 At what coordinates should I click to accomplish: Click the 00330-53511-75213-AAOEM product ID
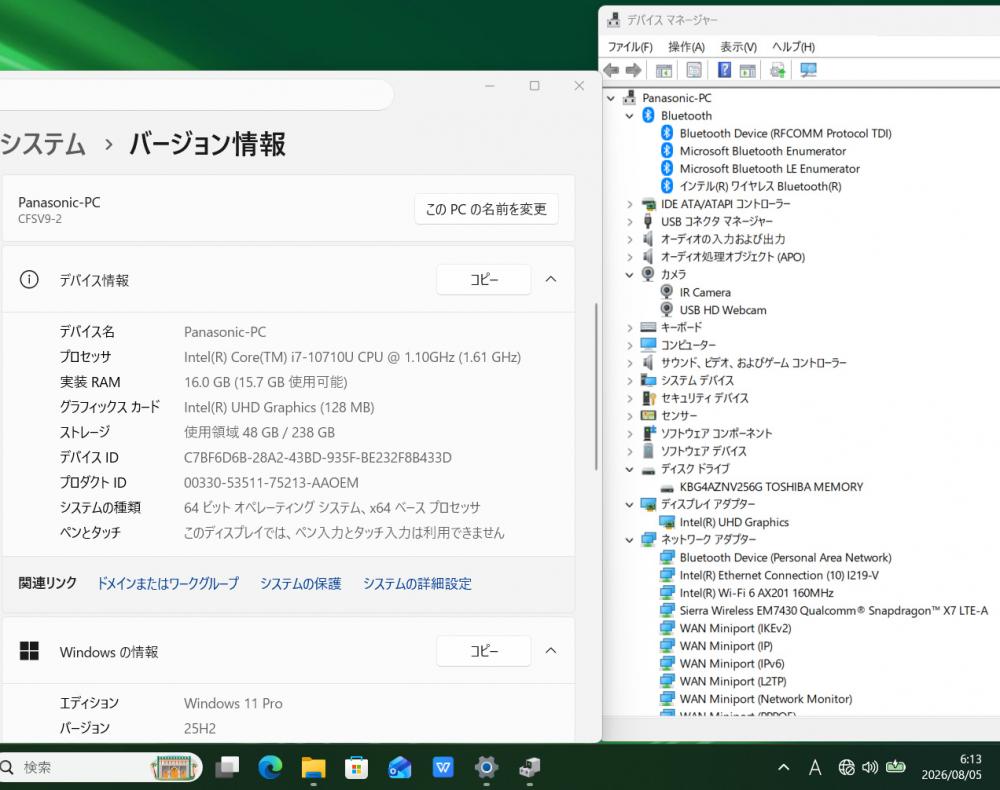[271, 483]
